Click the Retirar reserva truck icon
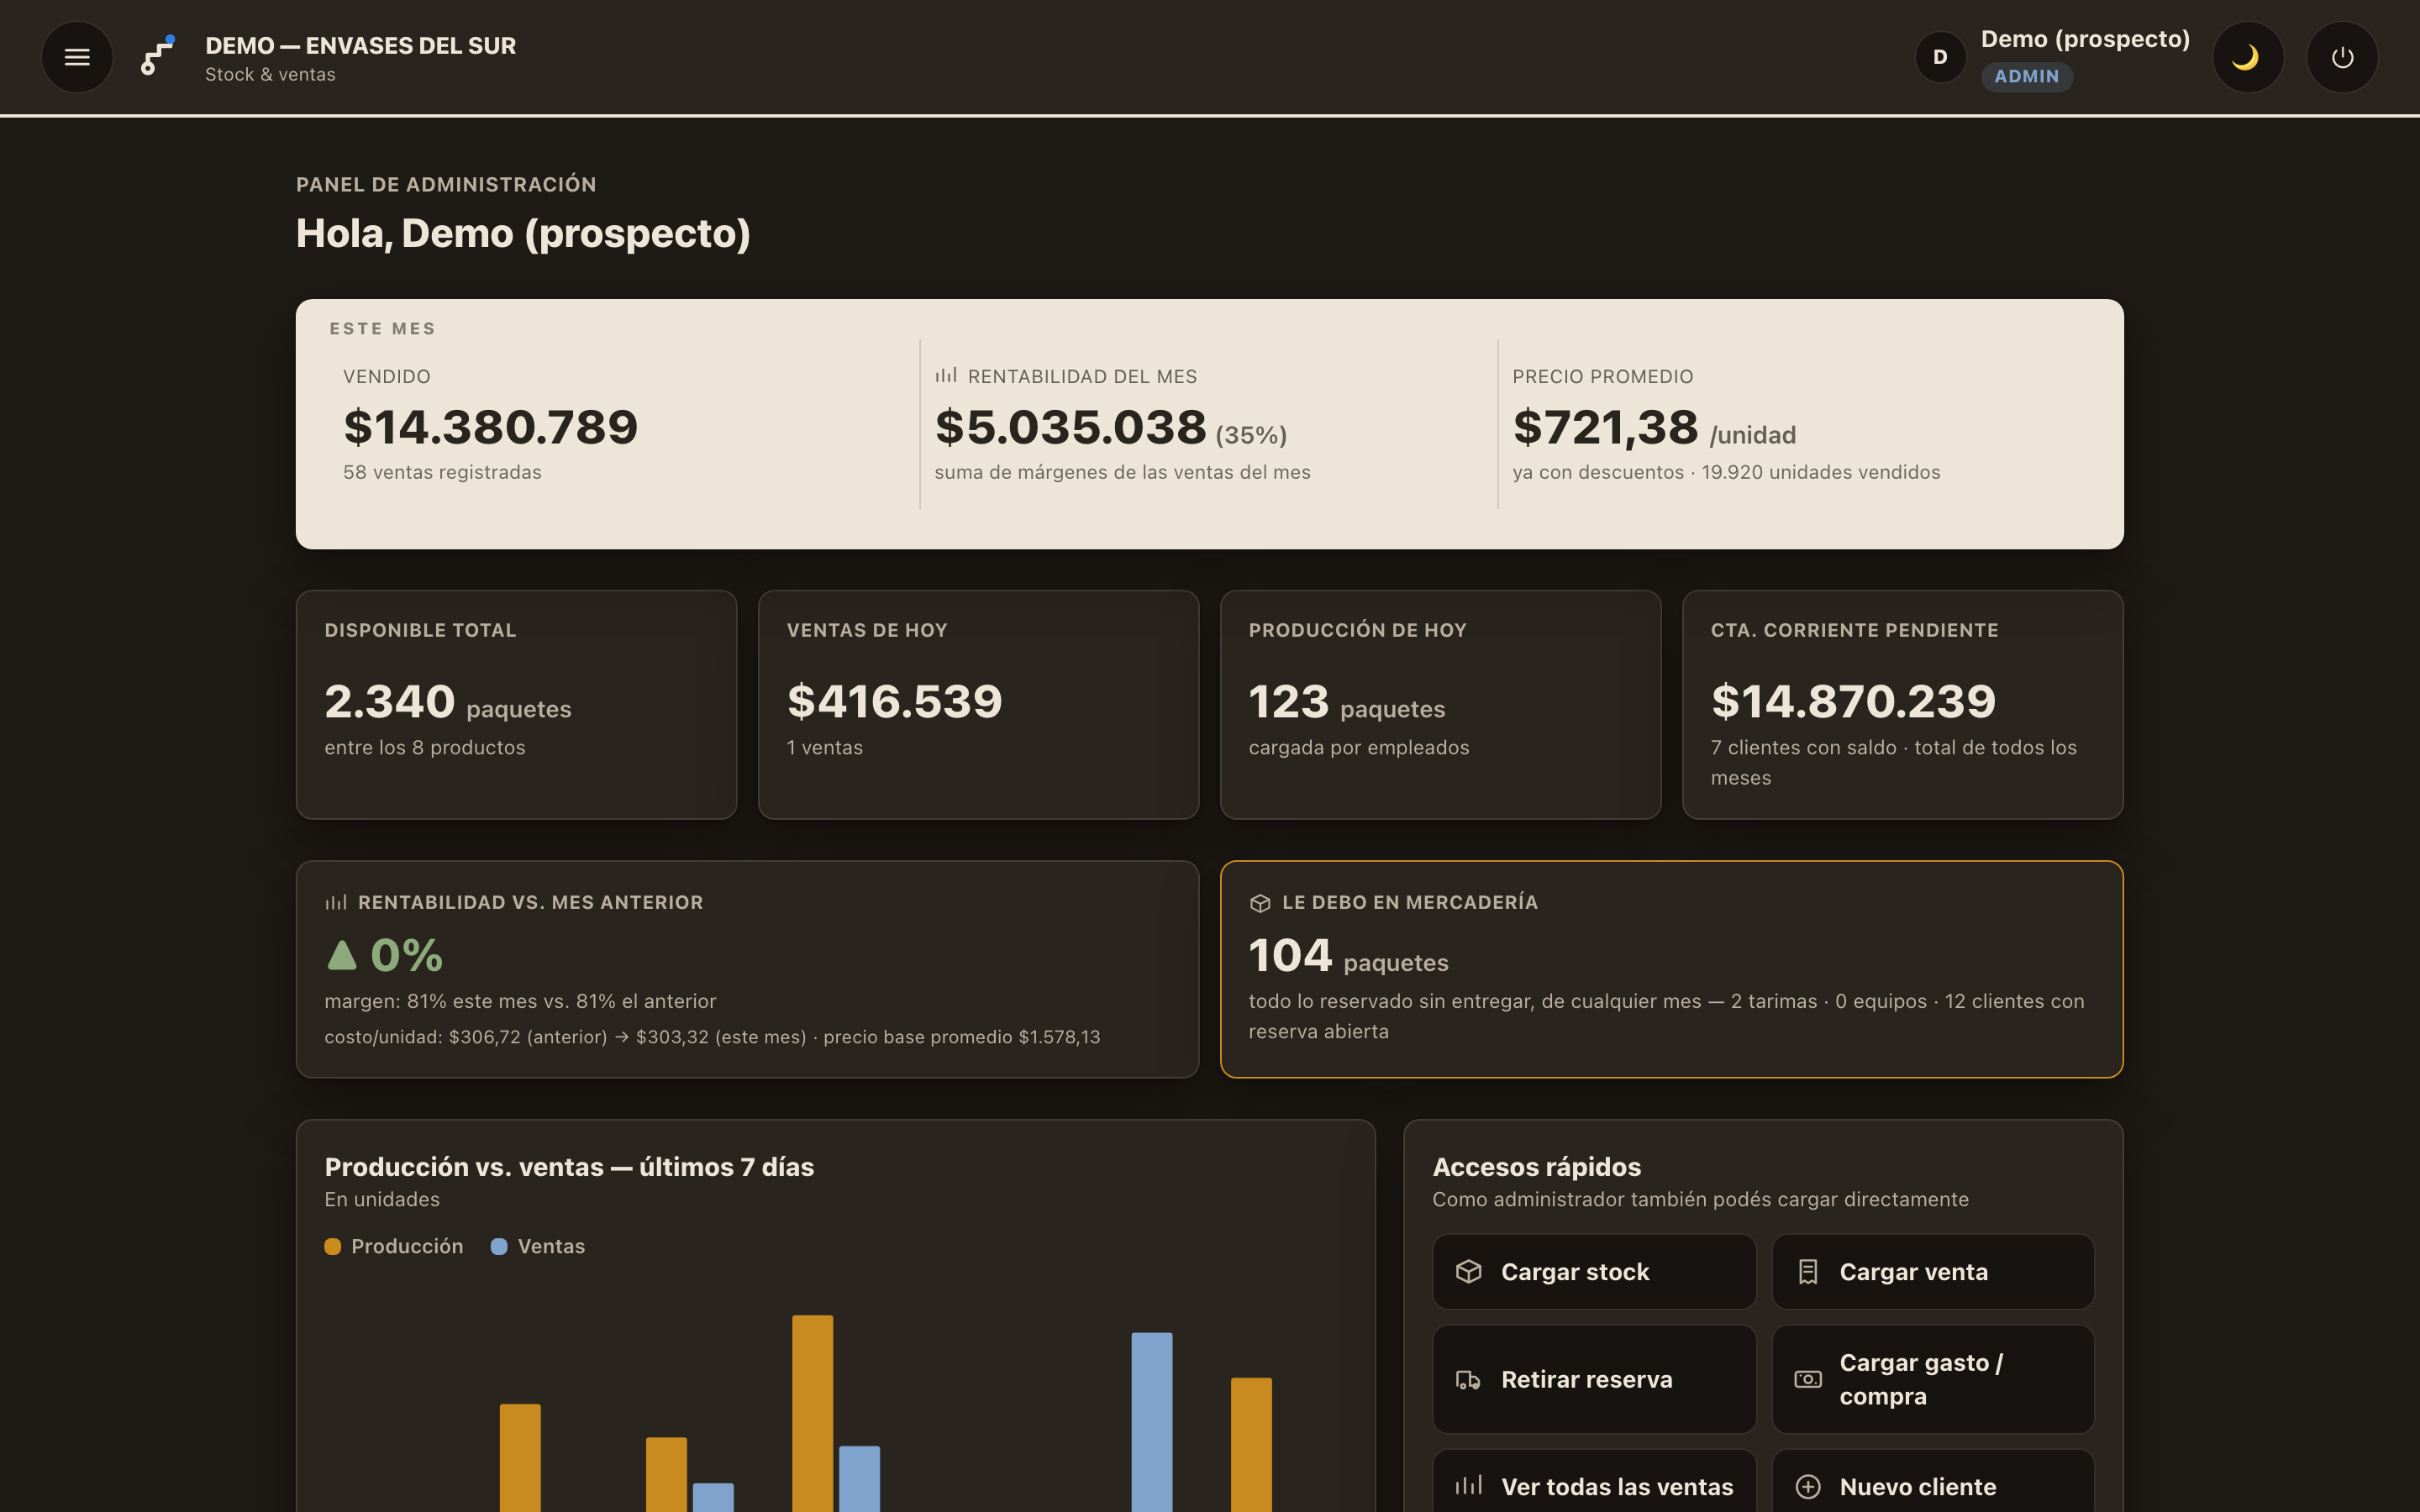The height and width of the screenshot is (1512, 2420). point(1468,1379)
